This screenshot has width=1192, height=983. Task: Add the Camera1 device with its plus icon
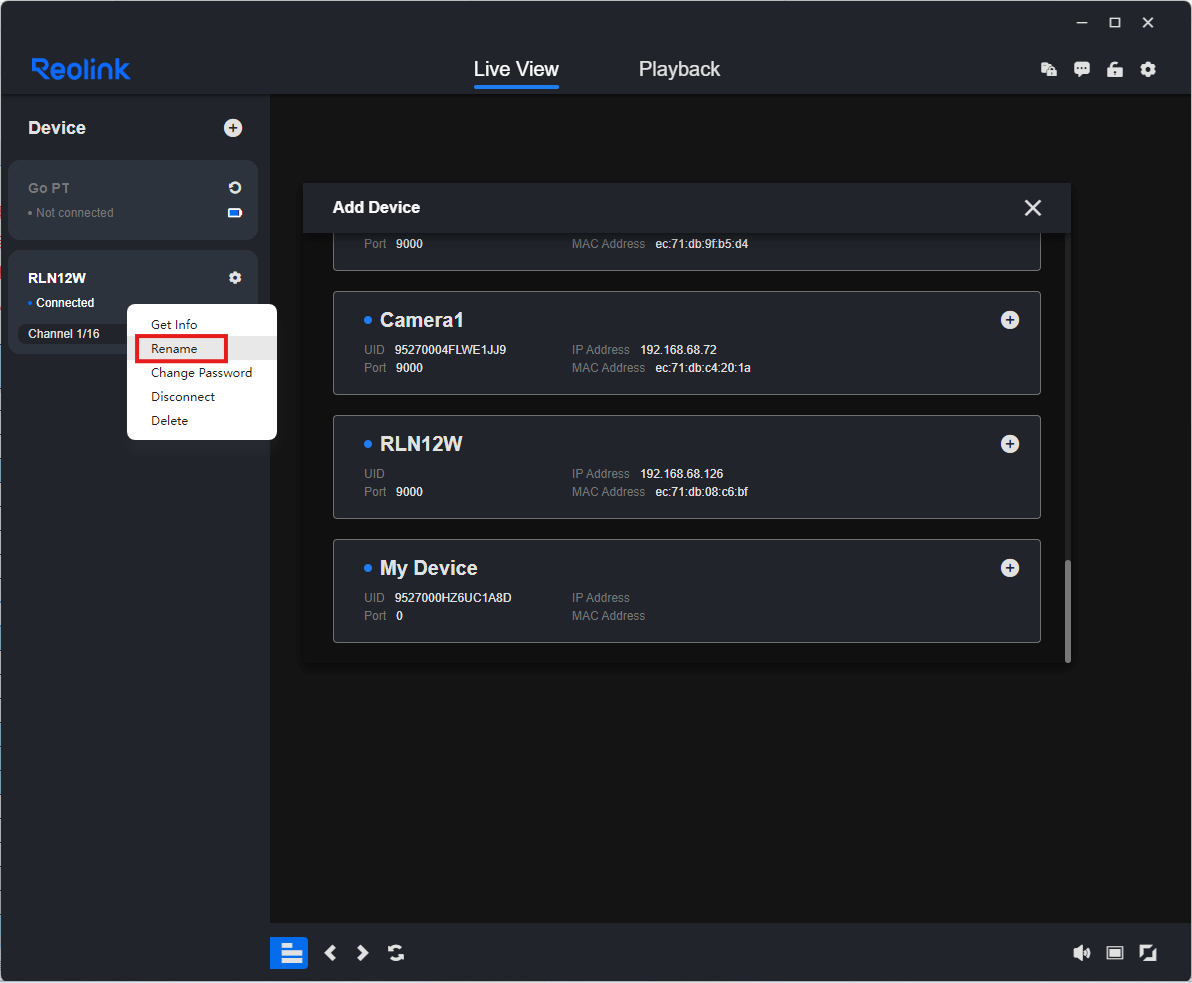(x=1010, y=320)
